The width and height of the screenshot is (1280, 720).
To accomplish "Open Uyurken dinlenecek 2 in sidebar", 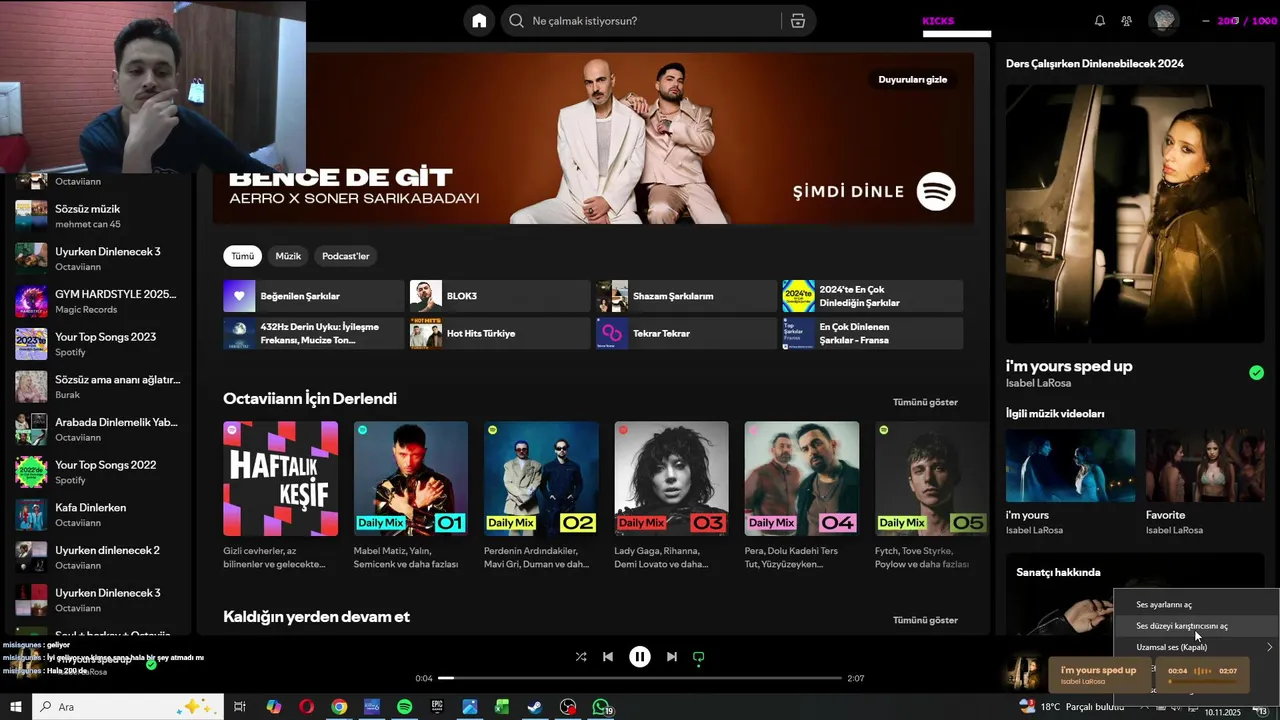I will click(x=98, y=557).
